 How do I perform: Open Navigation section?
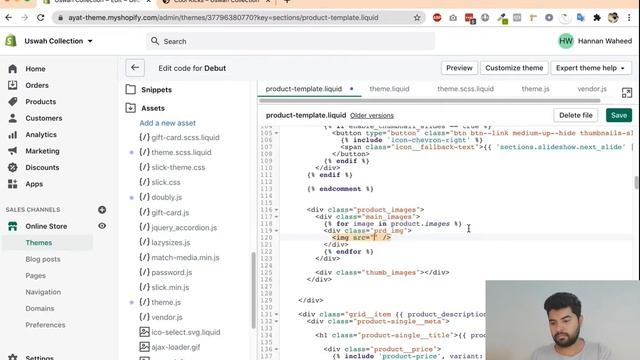coord(43,292)
